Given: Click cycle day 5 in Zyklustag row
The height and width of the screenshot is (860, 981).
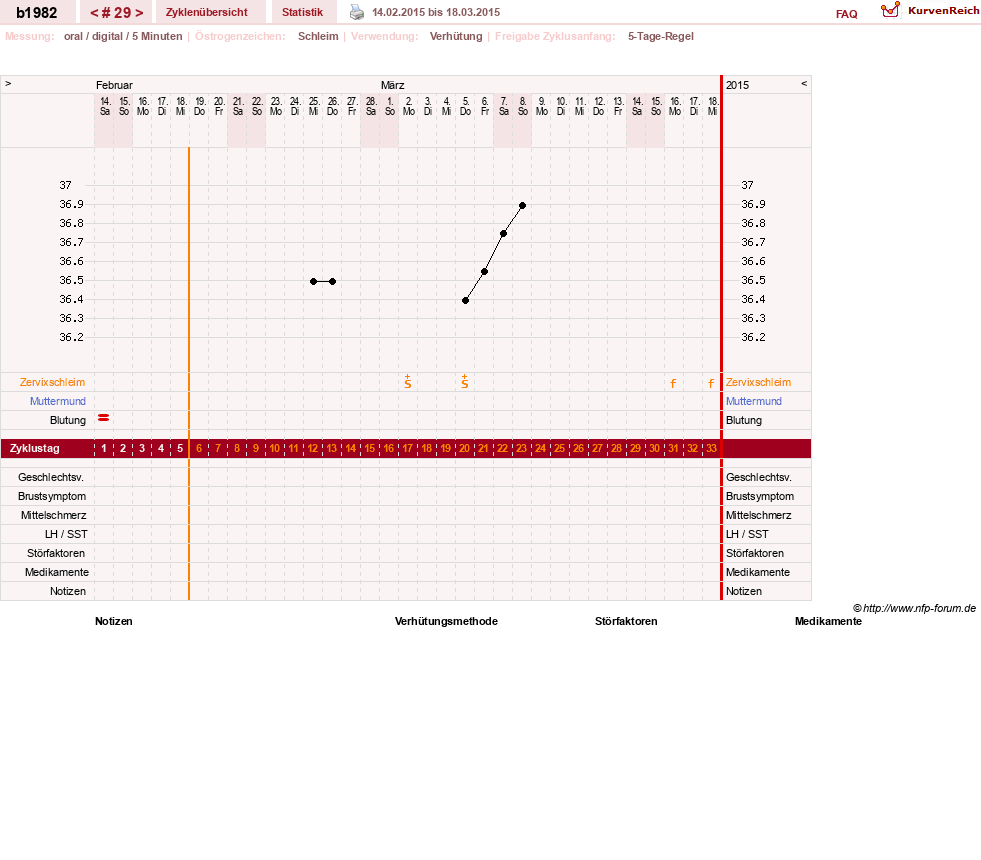Looking at the screenshot, I should click(180, 448).
